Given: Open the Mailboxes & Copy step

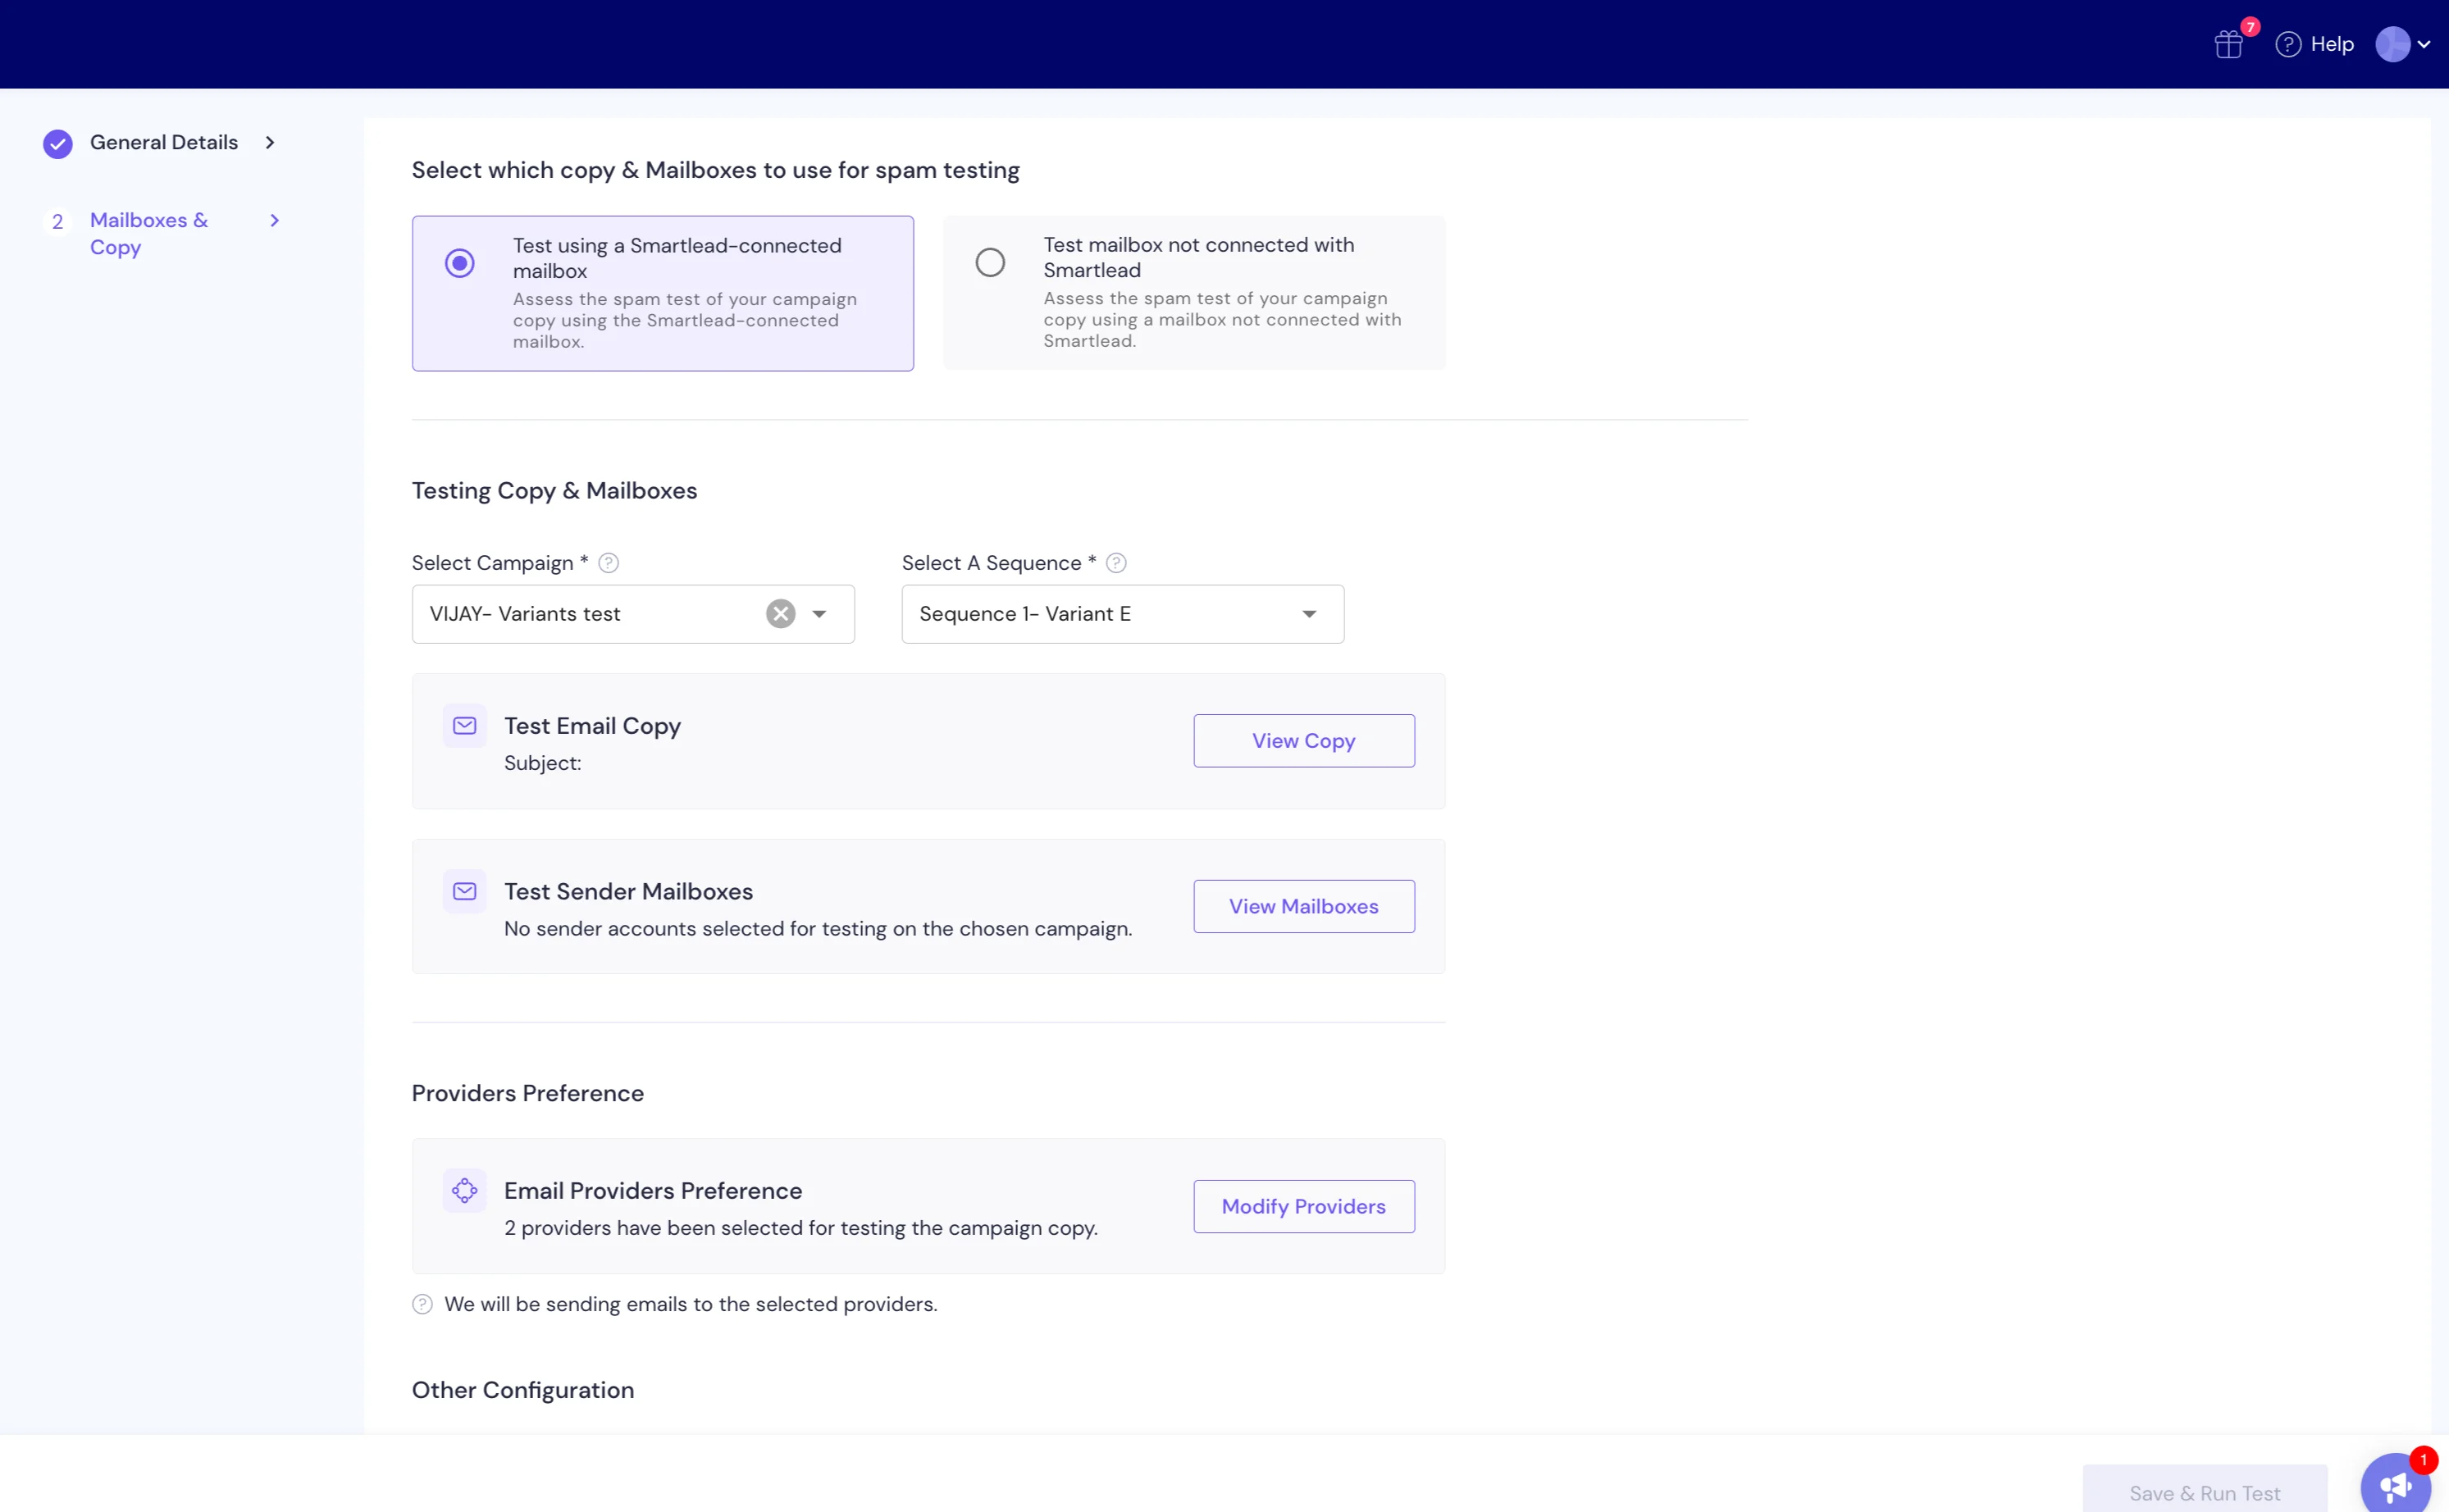Looking at the screenshot, I should (149, 233).
